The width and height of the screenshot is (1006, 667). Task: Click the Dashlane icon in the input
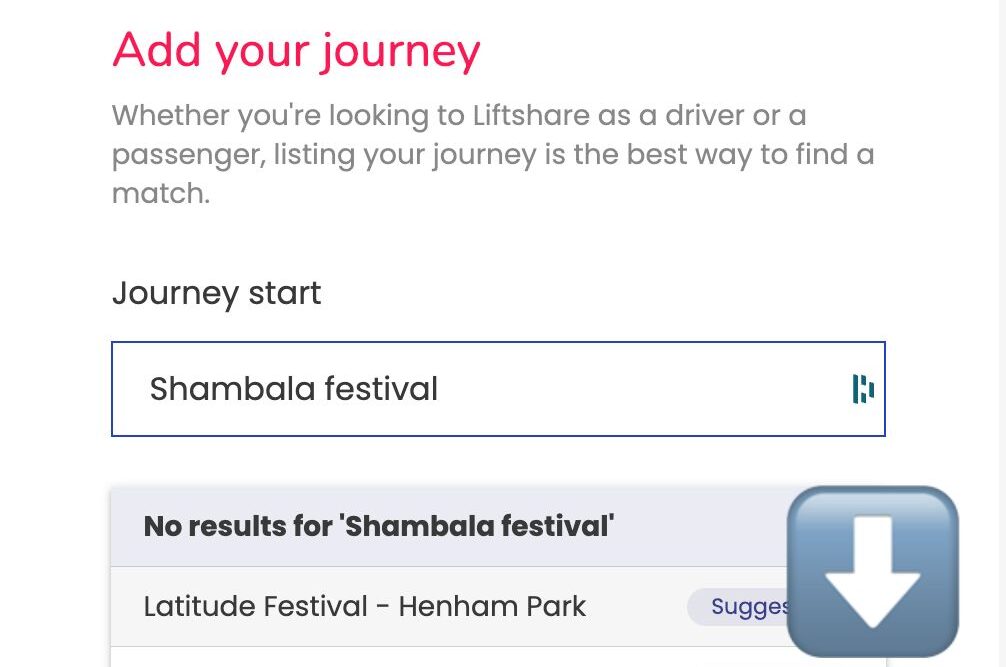(863, 389)
